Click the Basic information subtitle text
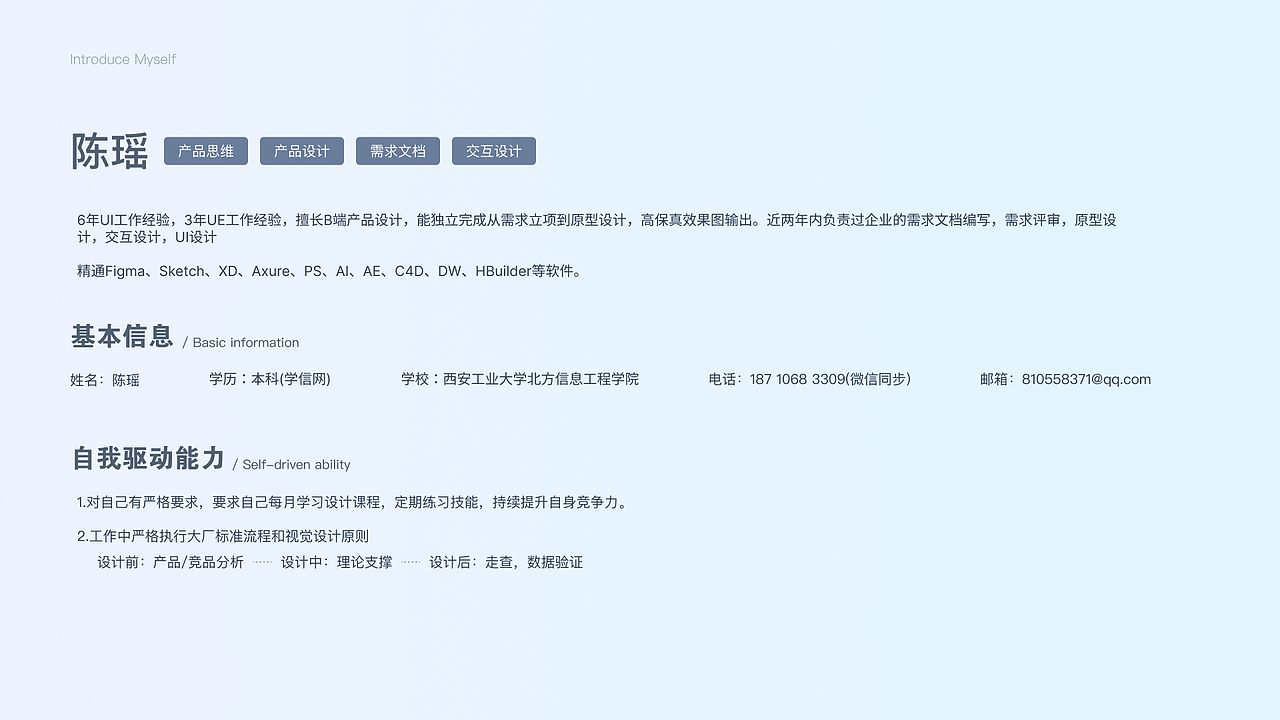Image resolution: width=1280 pixels, height=720 pixels. [245, 342]
